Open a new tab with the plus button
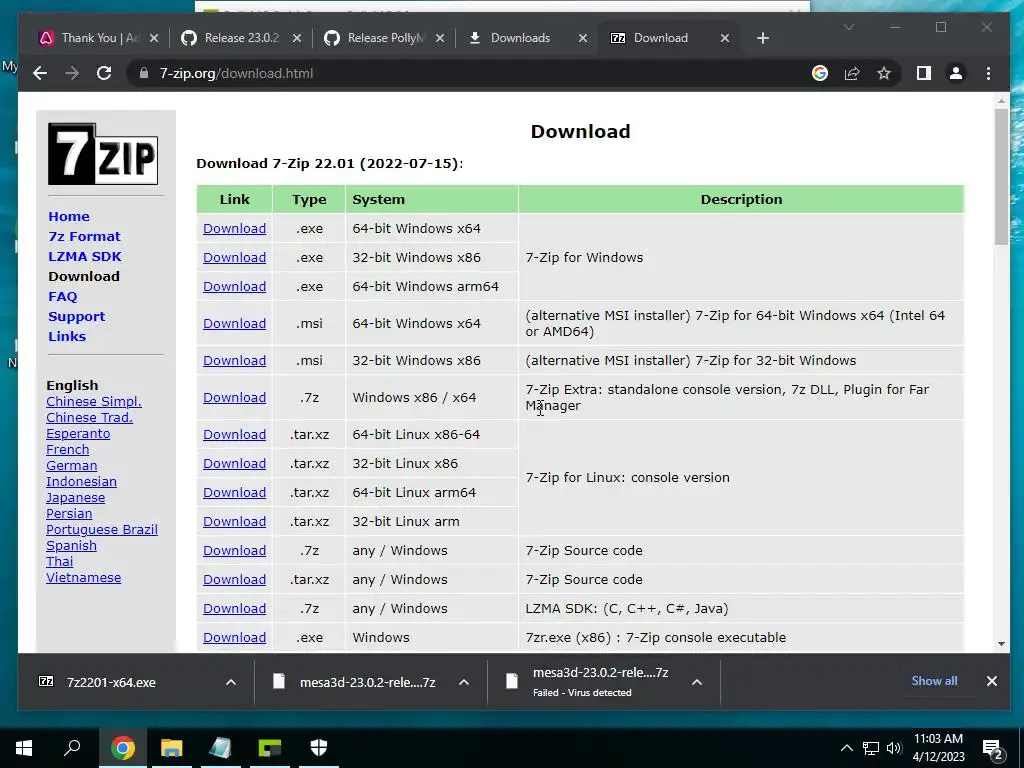Screen dimensions: 1024x768 click(763, 38)
